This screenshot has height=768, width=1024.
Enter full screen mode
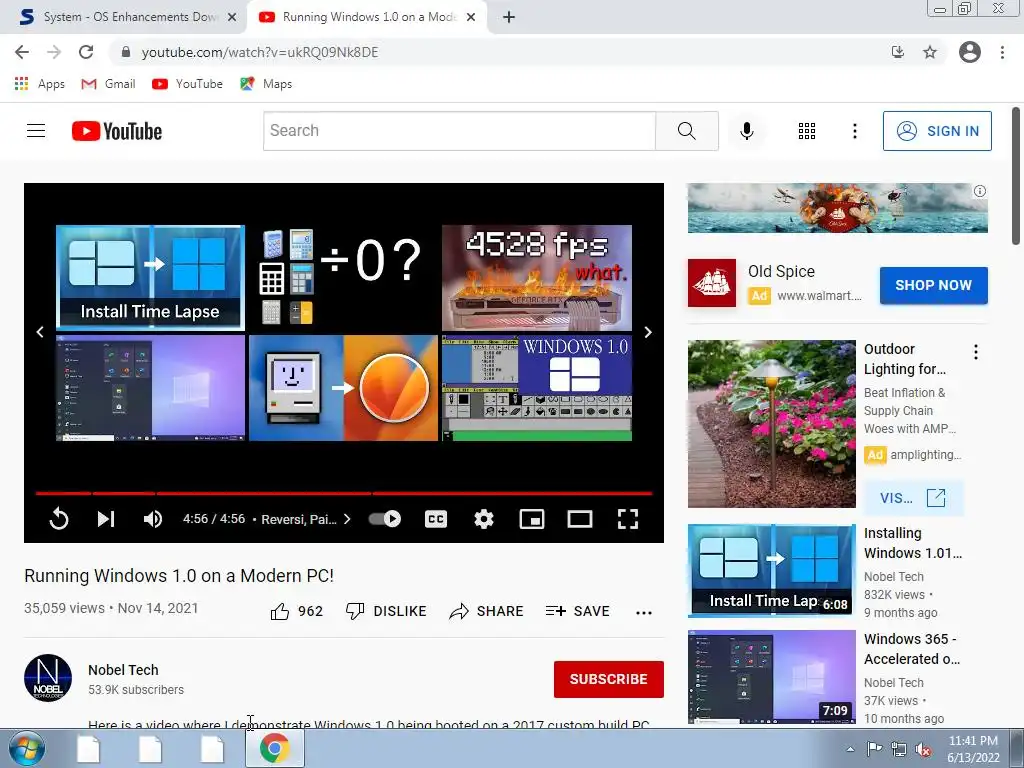[x=628, y=519]
